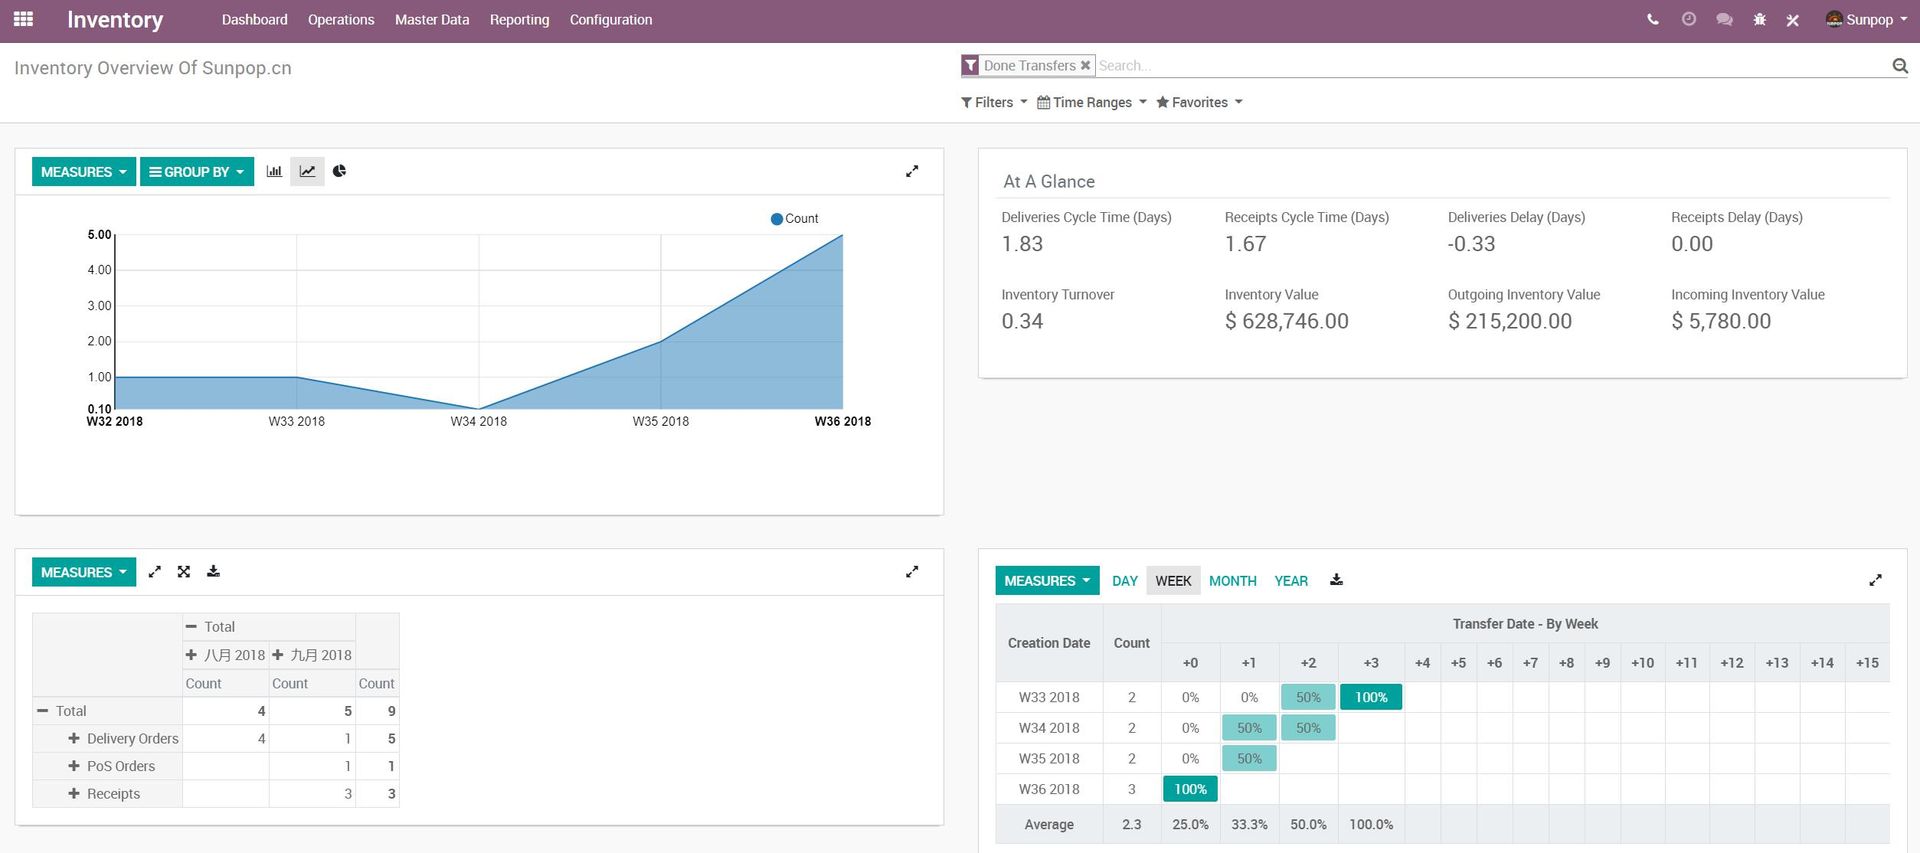Click Outgoing Inventory Value $ 215,200.00
This screenshot has height=853, width=1920.
point(1510,321)
